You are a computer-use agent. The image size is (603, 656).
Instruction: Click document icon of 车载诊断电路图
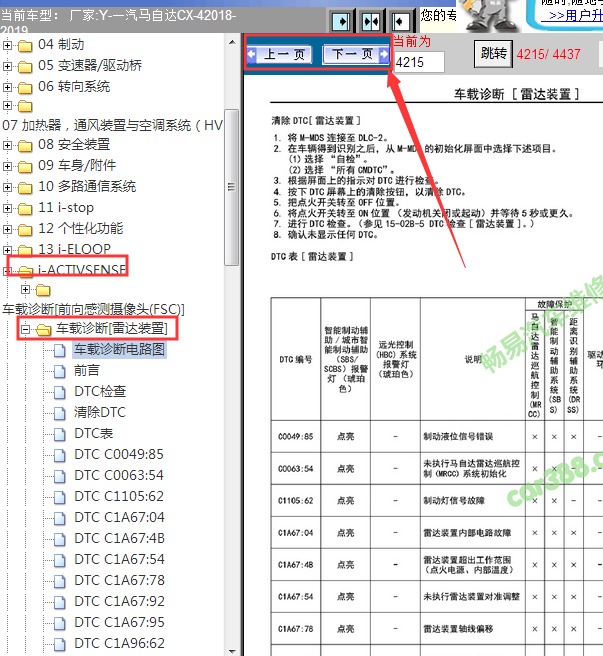[60, 350]
